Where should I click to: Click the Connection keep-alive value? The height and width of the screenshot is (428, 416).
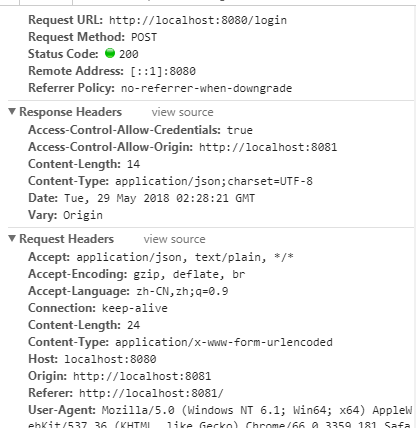(135, 308)
